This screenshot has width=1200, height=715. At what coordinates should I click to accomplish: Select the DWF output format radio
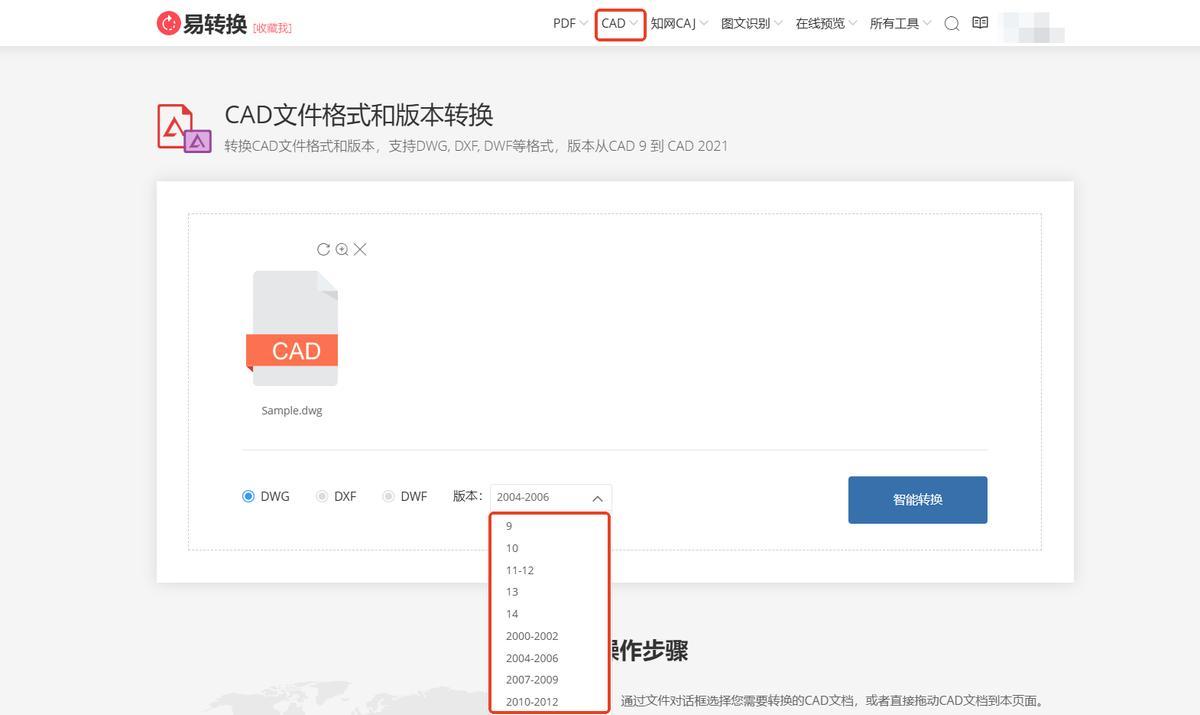388,496
